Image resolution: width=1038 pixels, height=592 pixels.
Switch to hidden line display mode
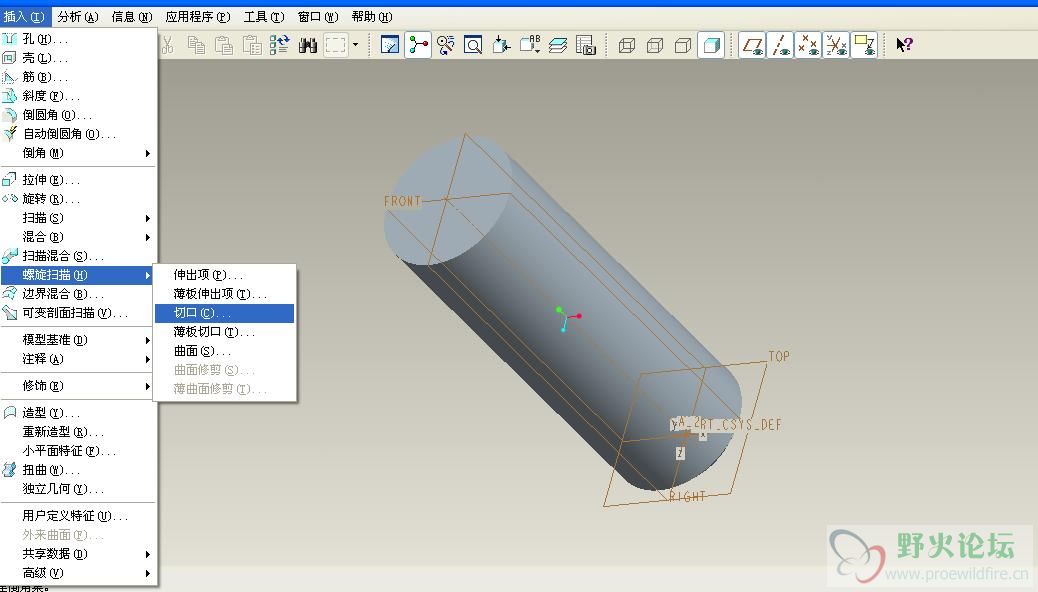[x=655, y=45]
